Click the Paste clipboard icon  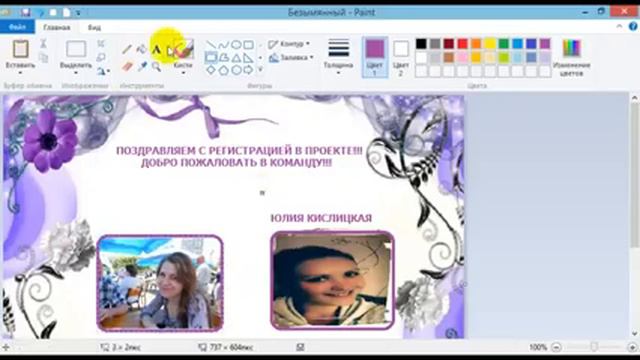(20, 49)
